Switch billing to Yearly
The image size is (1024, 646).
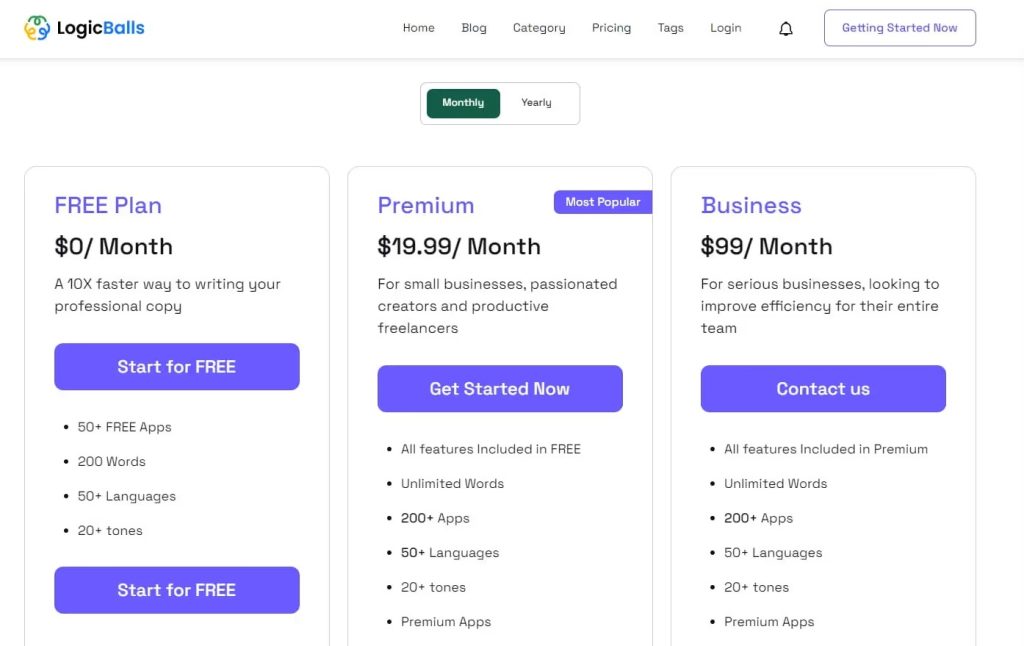(536, 103)
